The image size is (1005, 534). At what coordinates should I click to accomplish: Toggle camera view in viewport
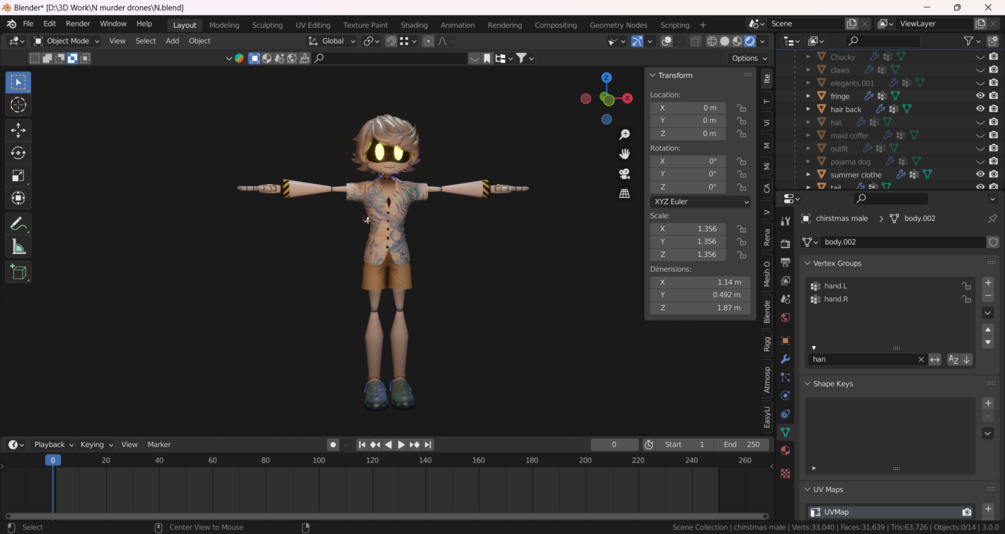(624, 174)
